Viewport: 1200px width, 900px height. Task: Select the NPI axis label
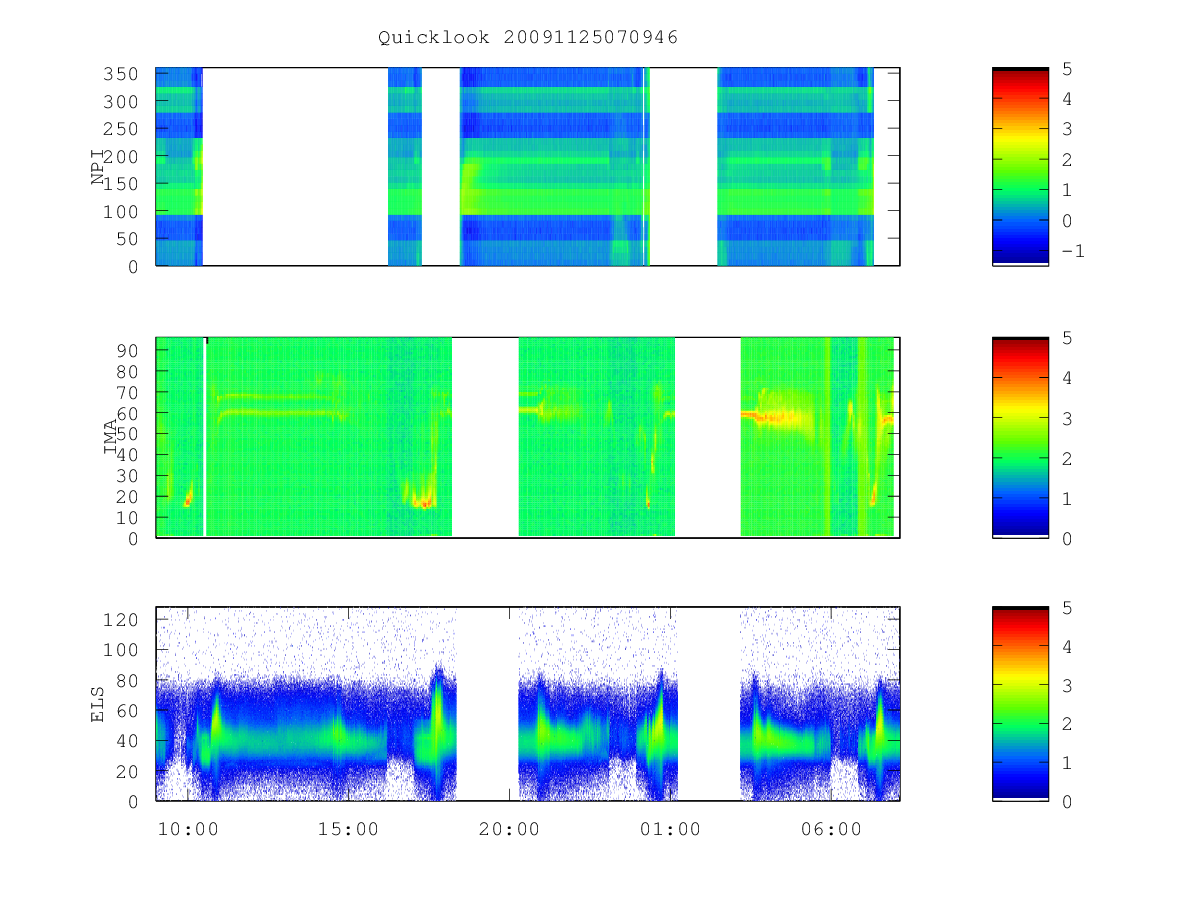click(x=99, y=167)
